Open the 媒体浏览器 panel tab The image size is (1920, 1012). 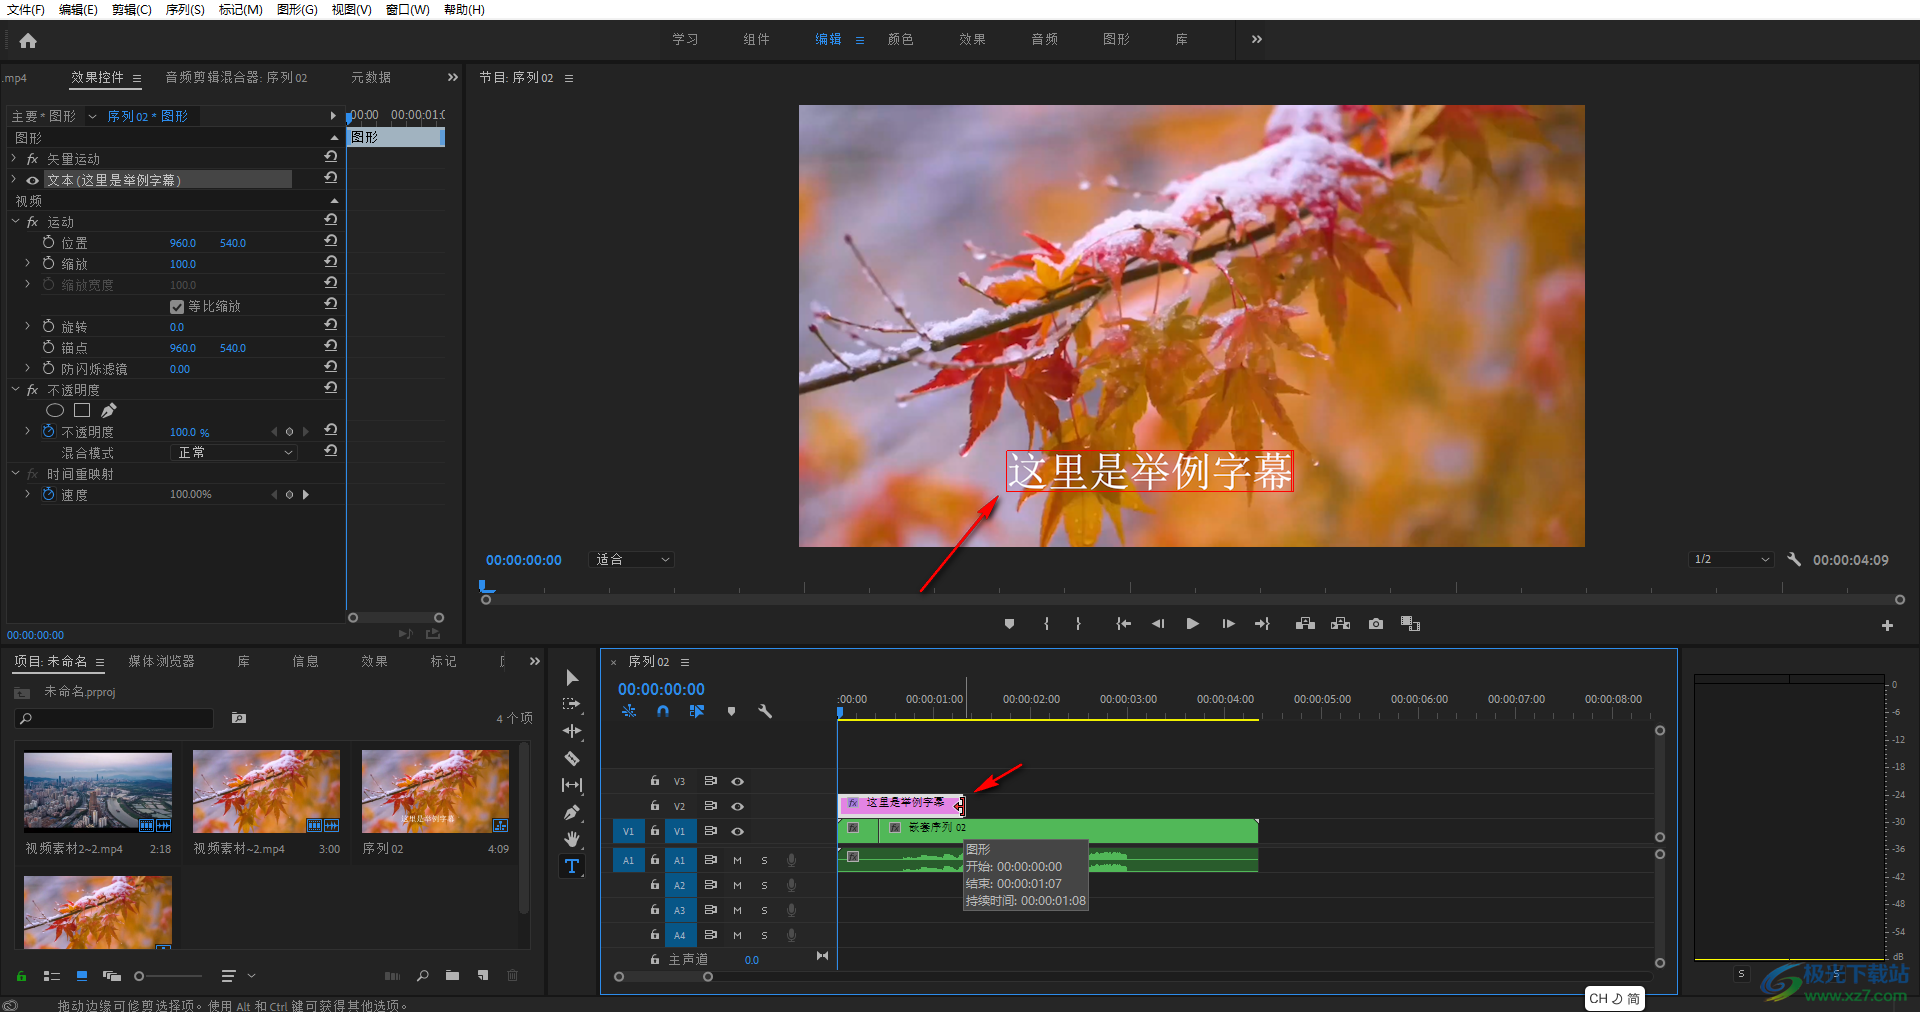point(161,662)
